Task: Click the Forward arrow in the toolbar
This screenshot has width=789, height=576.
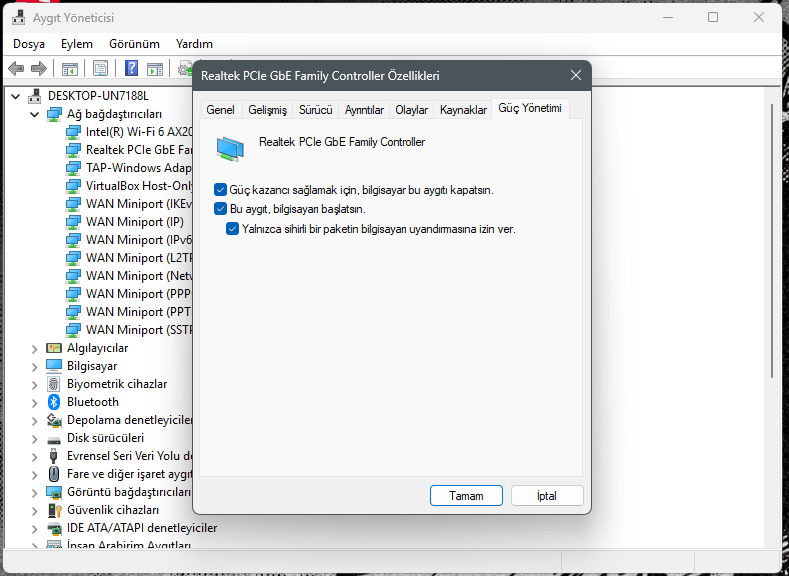Action: (39, 68)
